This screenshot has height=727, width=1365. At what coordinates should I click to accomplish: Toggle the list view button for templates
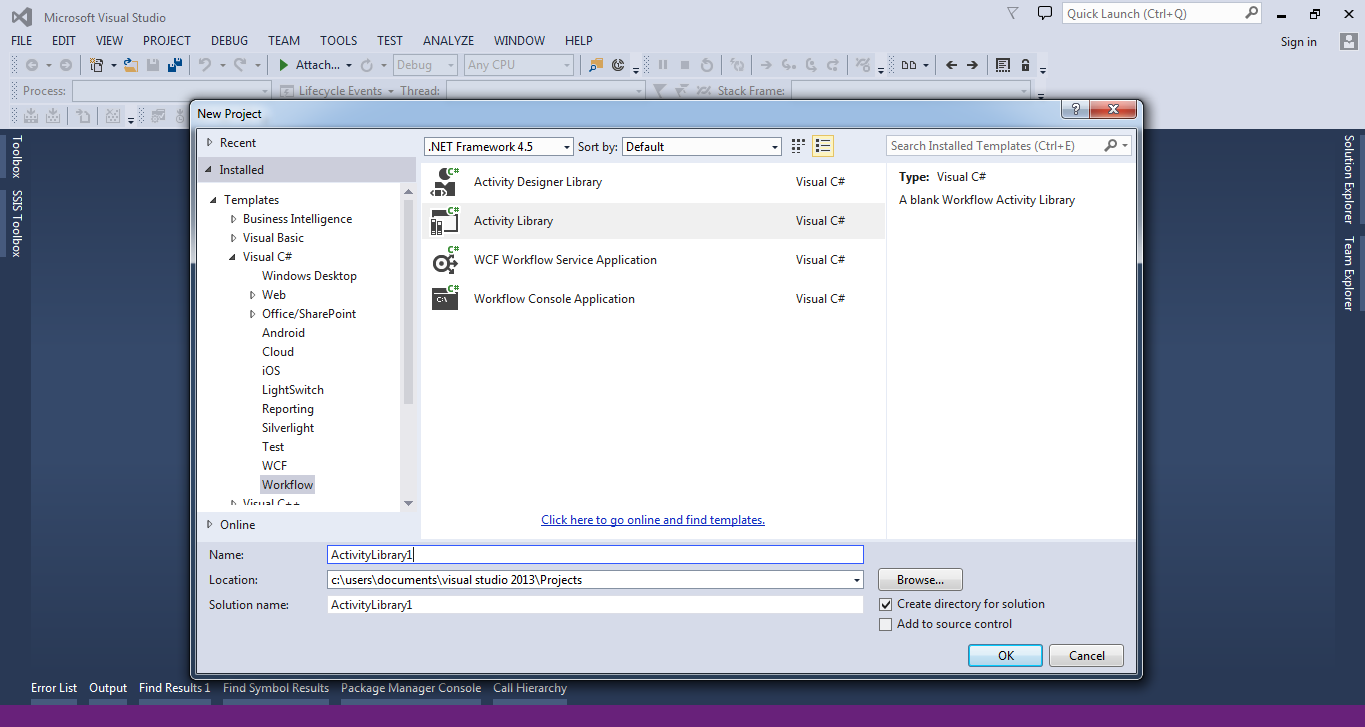tap(822, 145)
